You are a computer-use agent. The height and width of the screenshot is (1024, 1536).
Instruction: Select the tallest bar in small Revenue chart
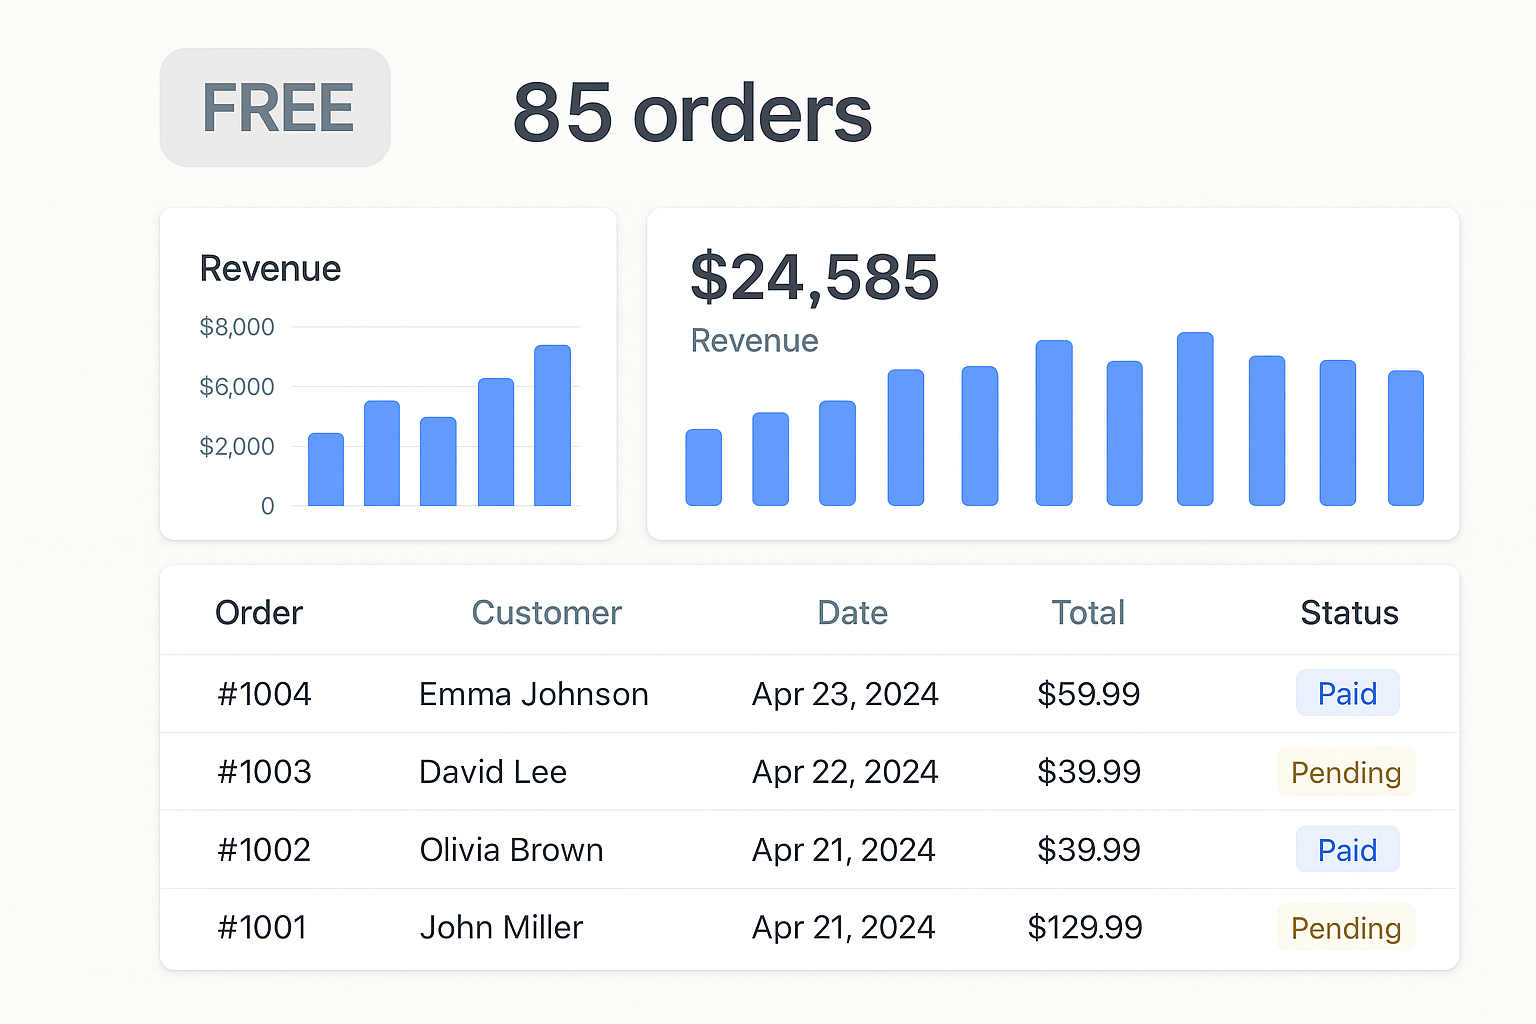point(551,425)
